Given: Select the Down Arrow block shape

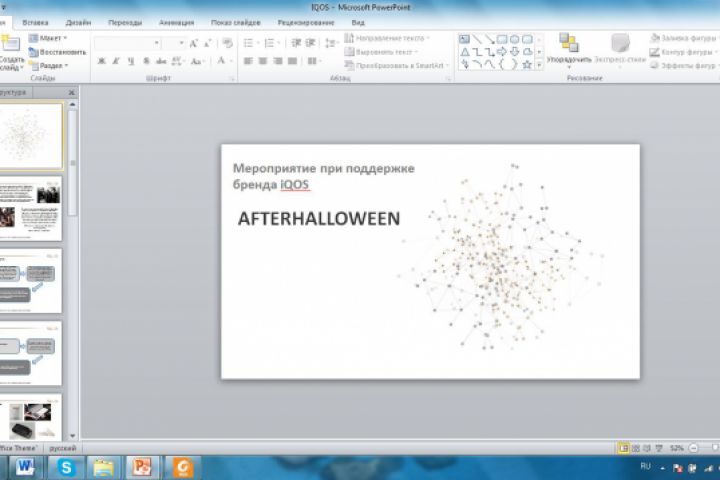Looking at the screenshot, I should 515,52.
